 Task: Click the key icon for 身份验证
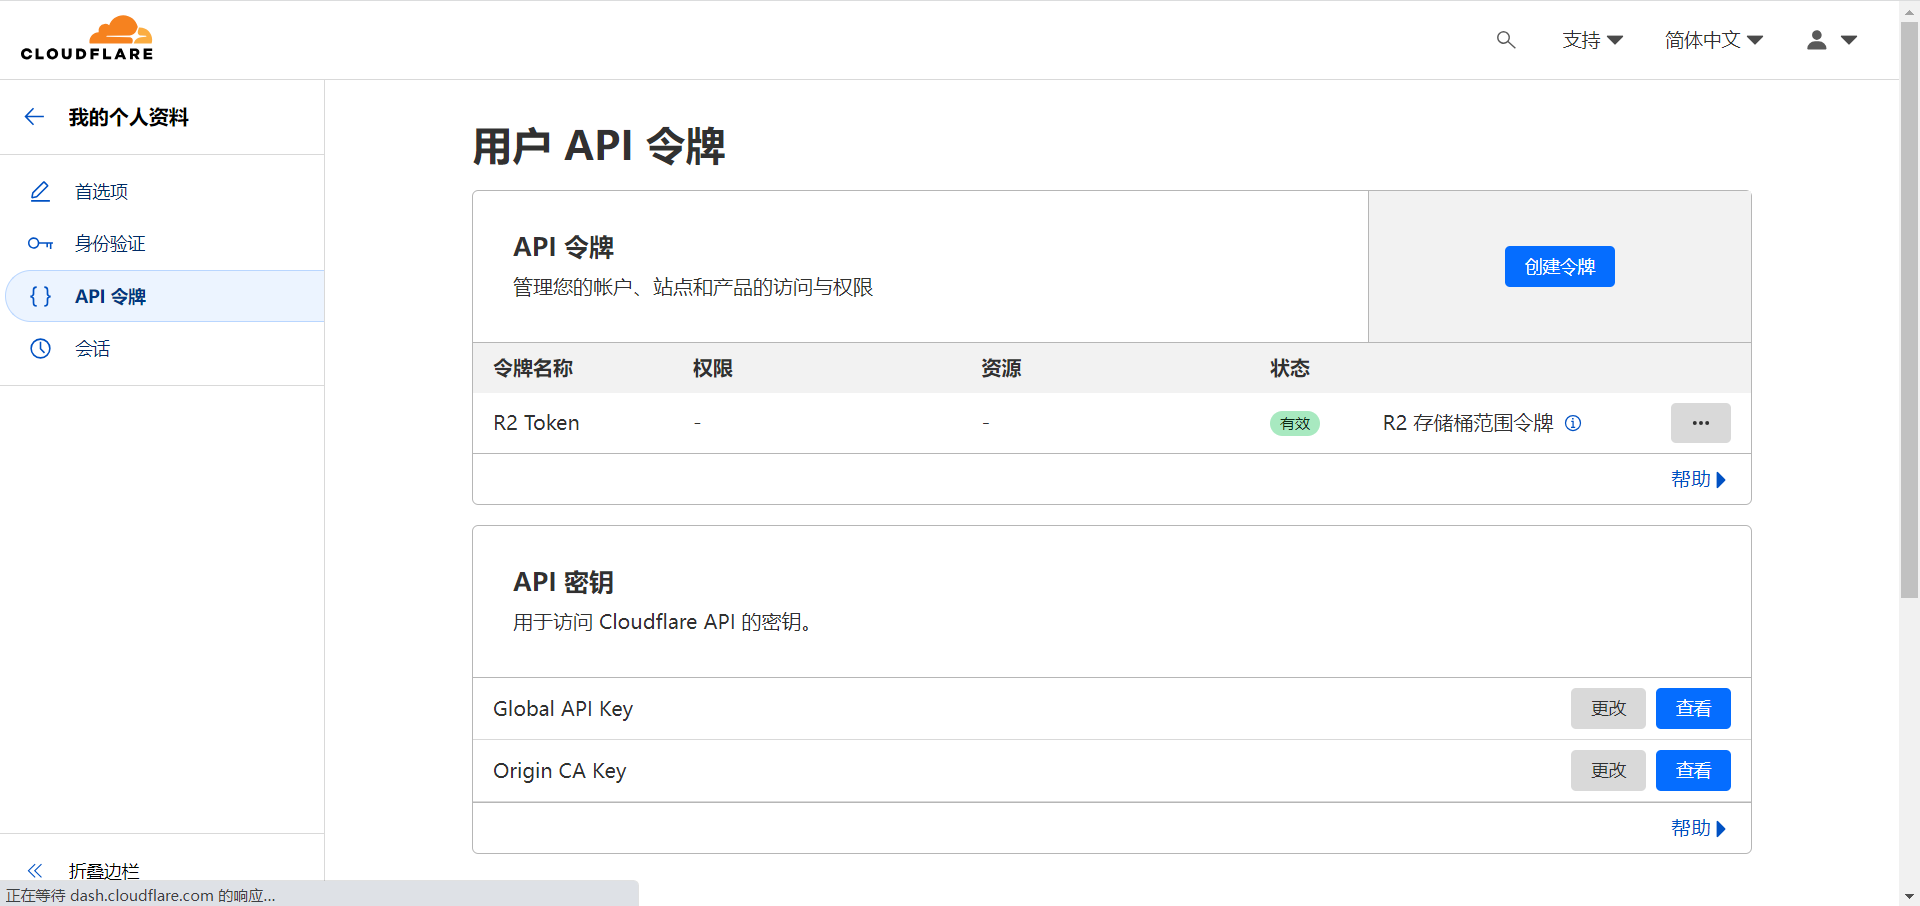pos(40,244)
